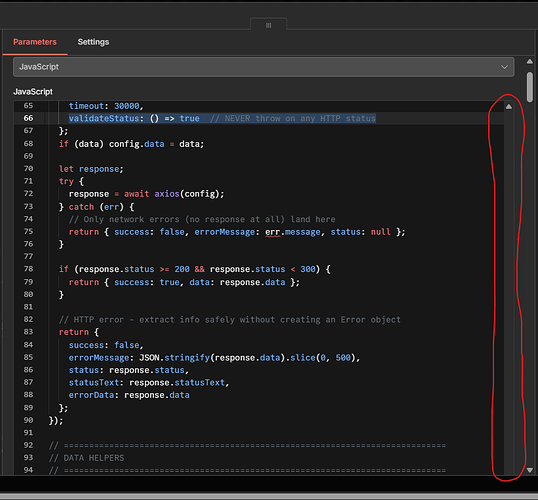Click the JavaScript field label

tap(33, 92)
